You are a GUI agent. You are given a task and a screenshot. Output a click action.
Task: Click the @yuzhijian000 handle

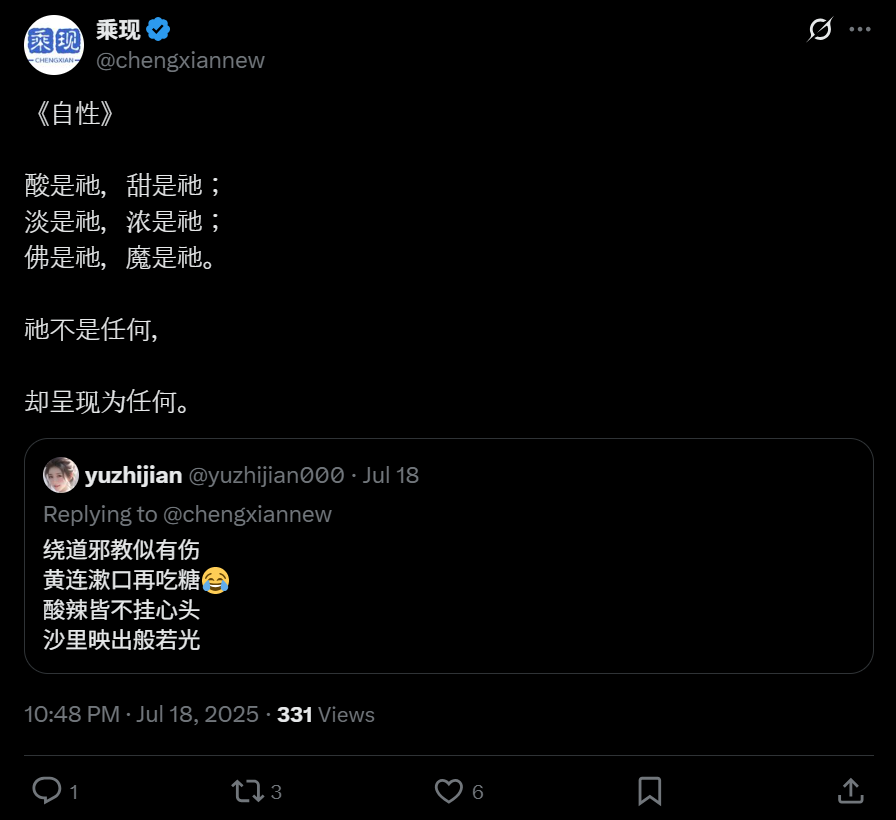(266, 475)
